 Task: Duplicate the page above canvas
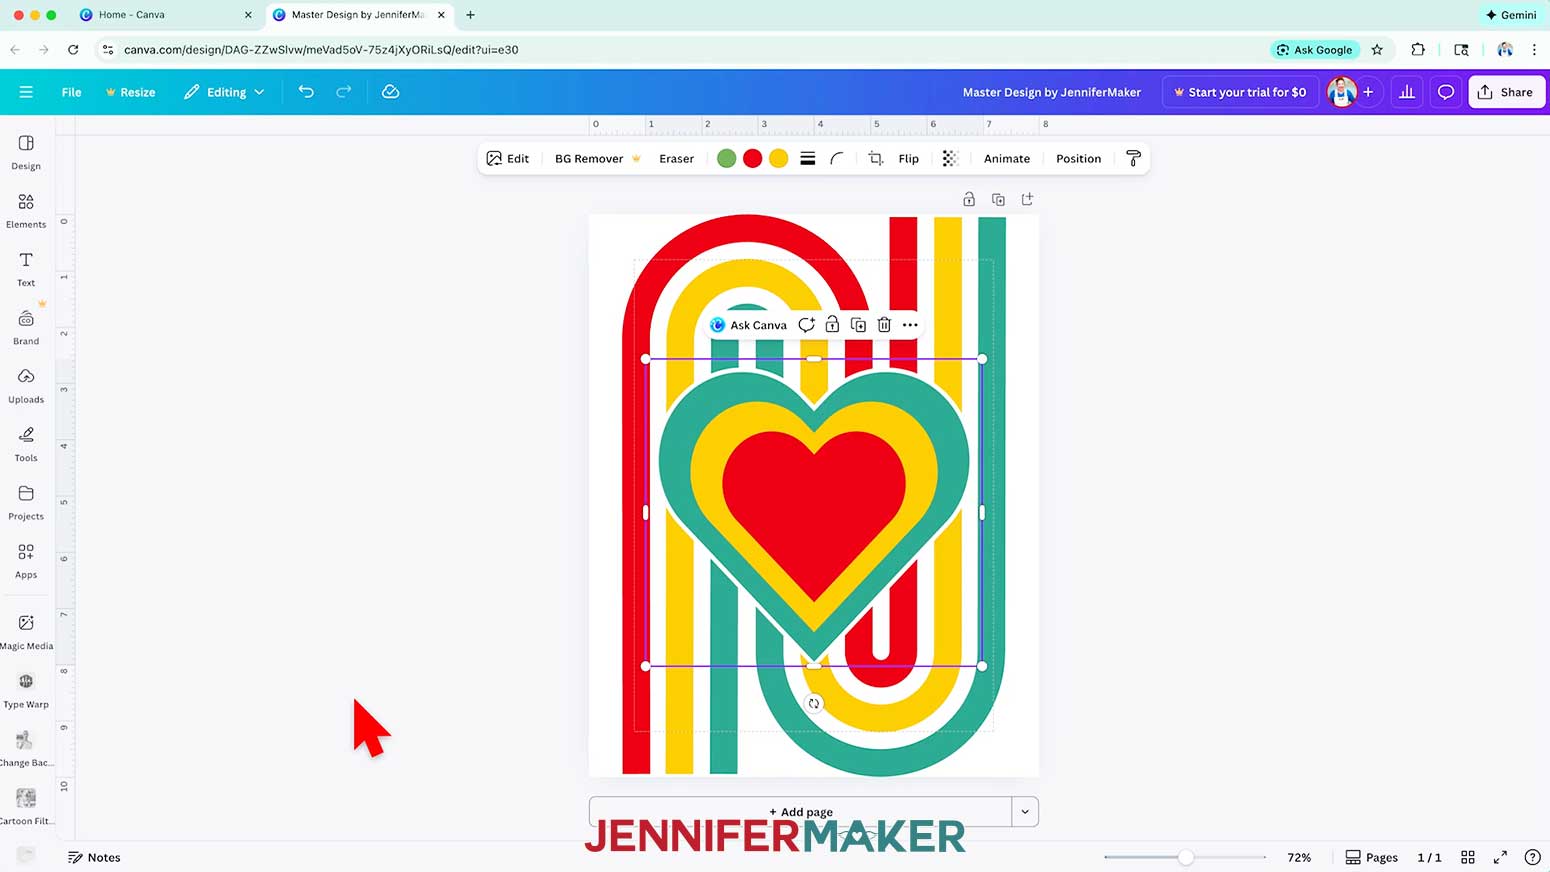pos(998,200)
